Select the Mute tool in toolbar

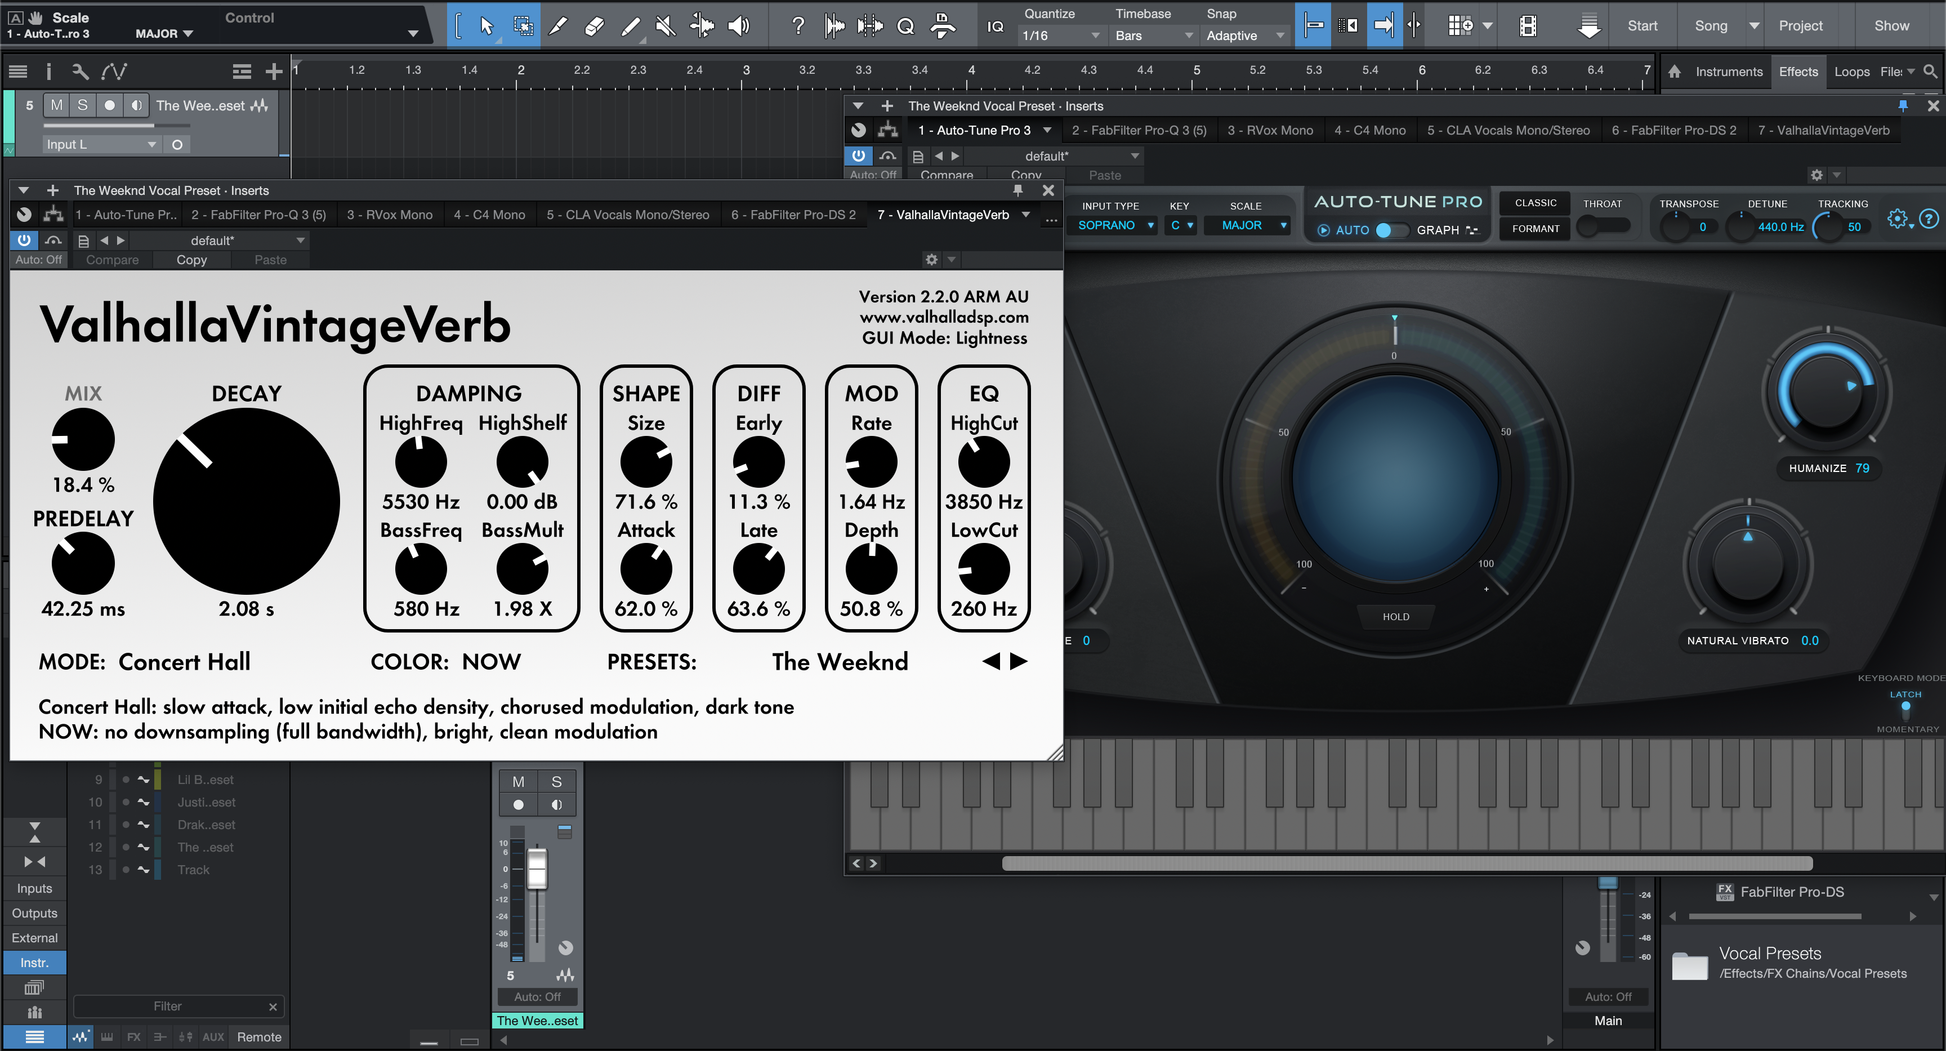tap(666, 26)
